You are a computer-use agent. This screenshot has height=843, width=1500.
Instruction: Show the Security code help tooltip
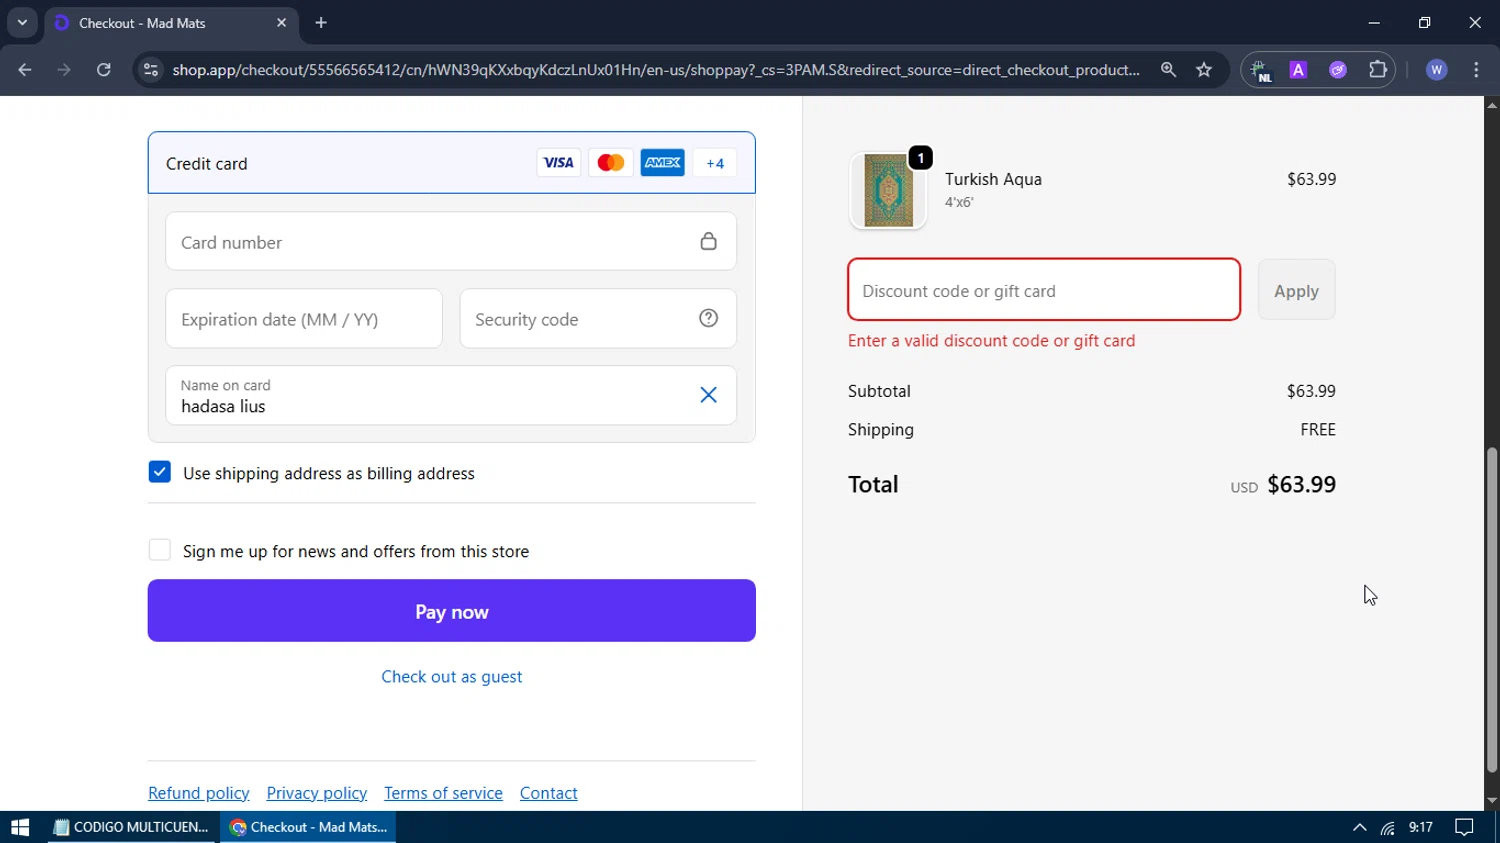(x=708, y=318)
